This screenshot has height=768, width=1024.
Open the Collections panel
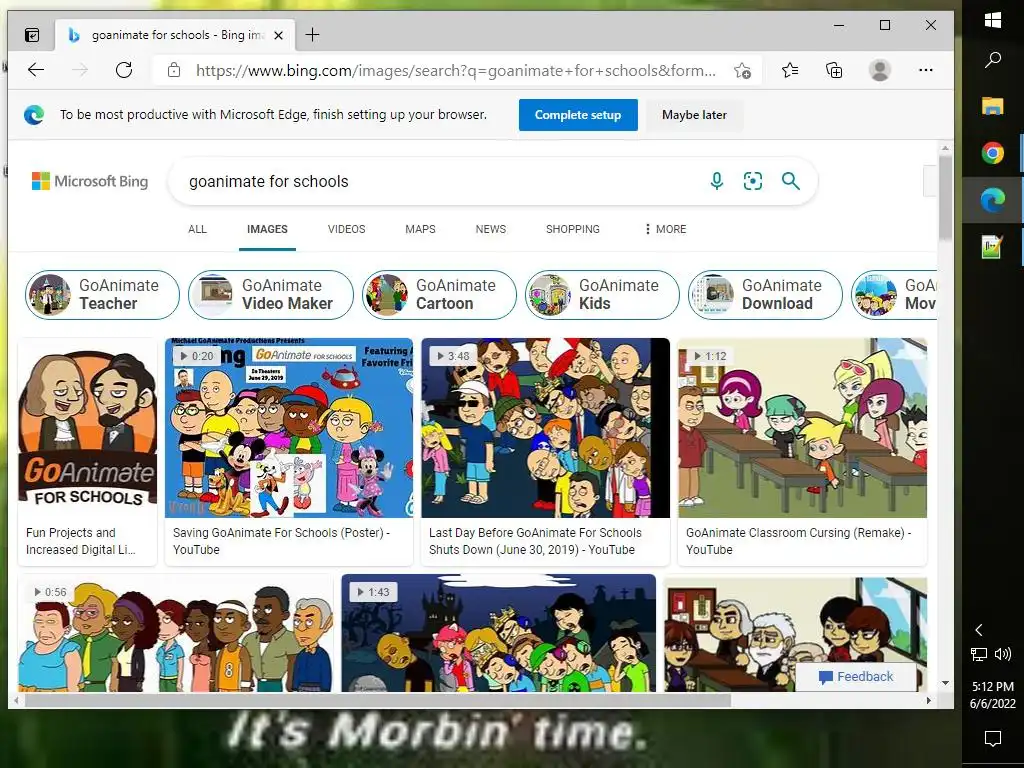(x=834, y=70)
